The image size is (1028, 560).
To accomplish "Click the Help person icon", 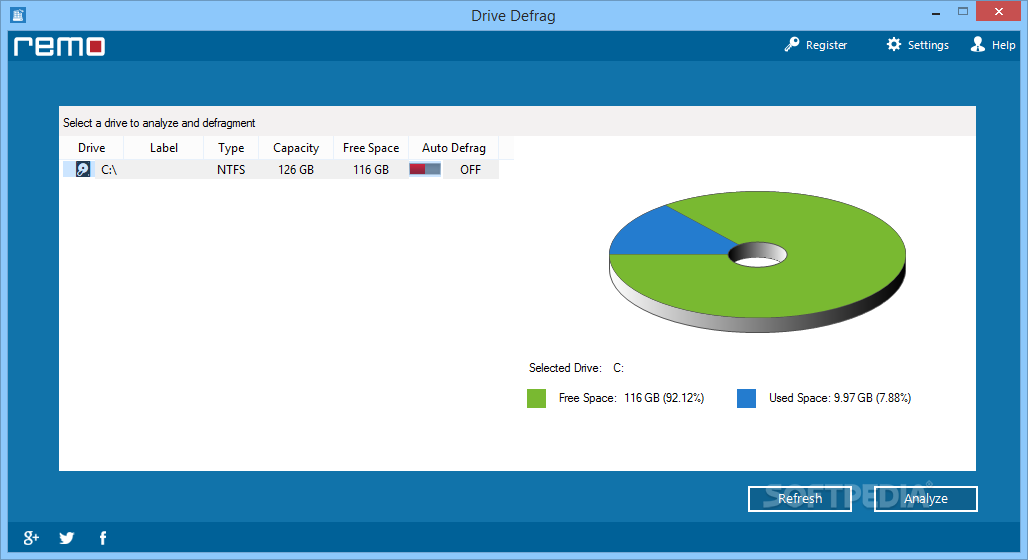I will [978, 44].
